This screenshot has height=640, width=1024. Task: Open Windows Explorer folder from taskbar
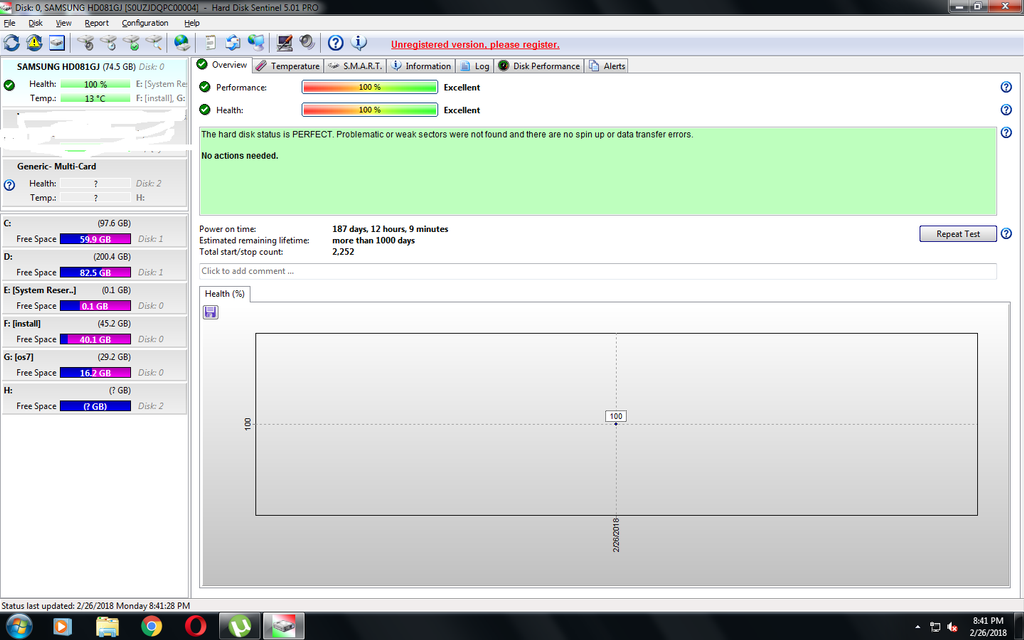108,627
